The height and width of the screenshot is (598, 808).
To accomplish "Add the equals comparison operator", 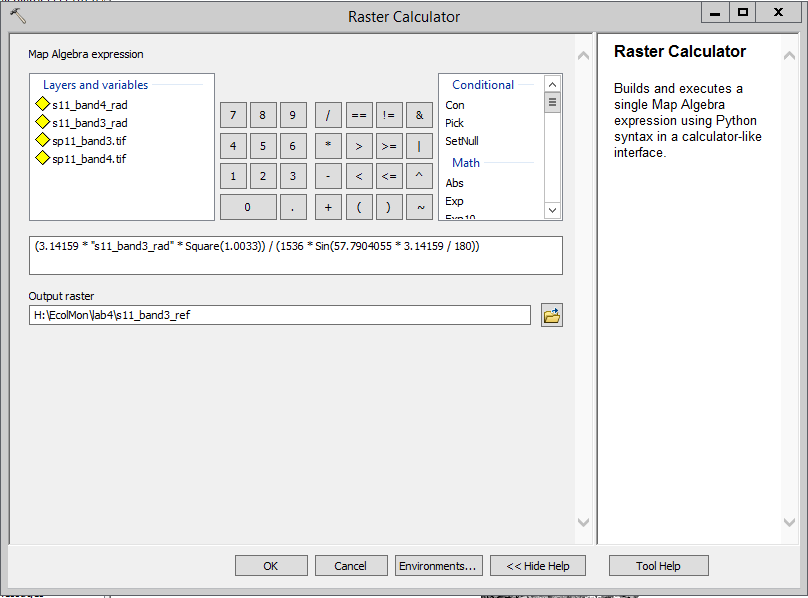I will point(359,115).
